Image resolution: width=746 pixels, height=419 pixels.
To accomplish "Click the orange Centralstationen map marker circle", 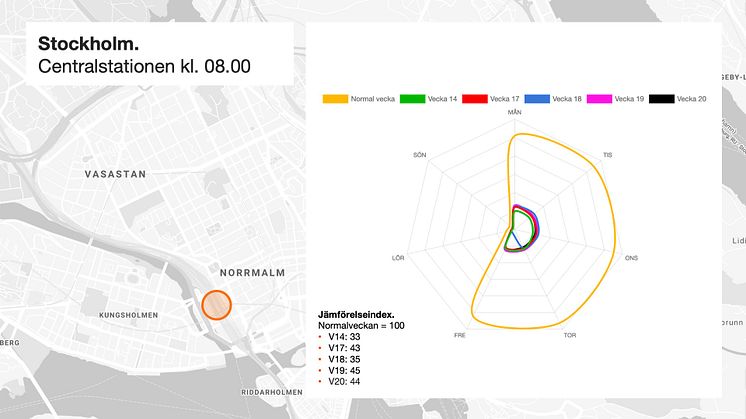I will [x=216, y=305].
